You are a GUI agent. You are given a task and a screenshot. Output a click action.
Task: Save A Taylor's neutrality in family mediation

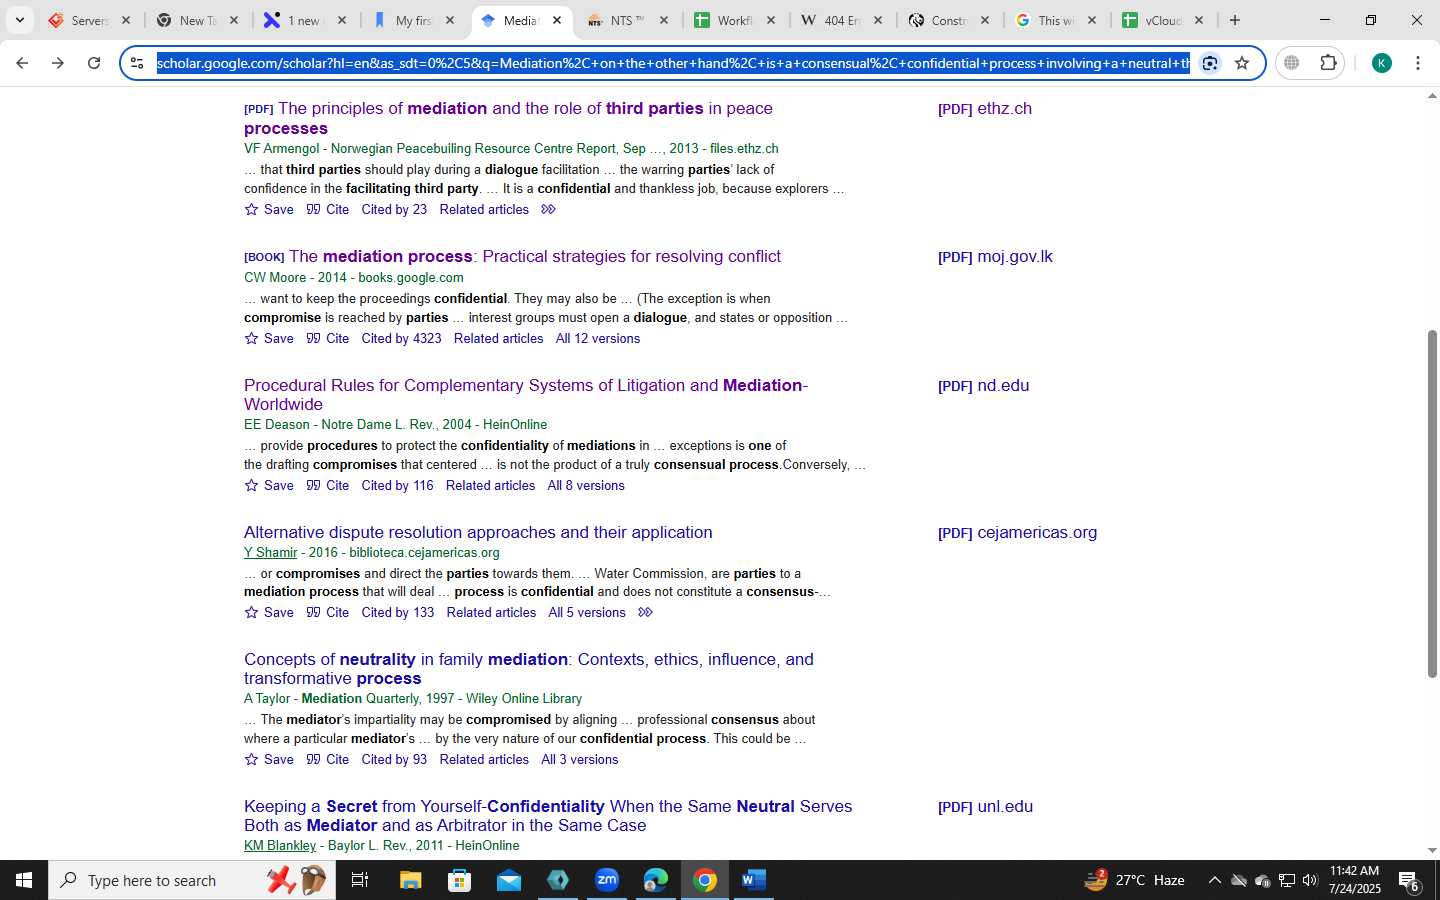point(269,759)
